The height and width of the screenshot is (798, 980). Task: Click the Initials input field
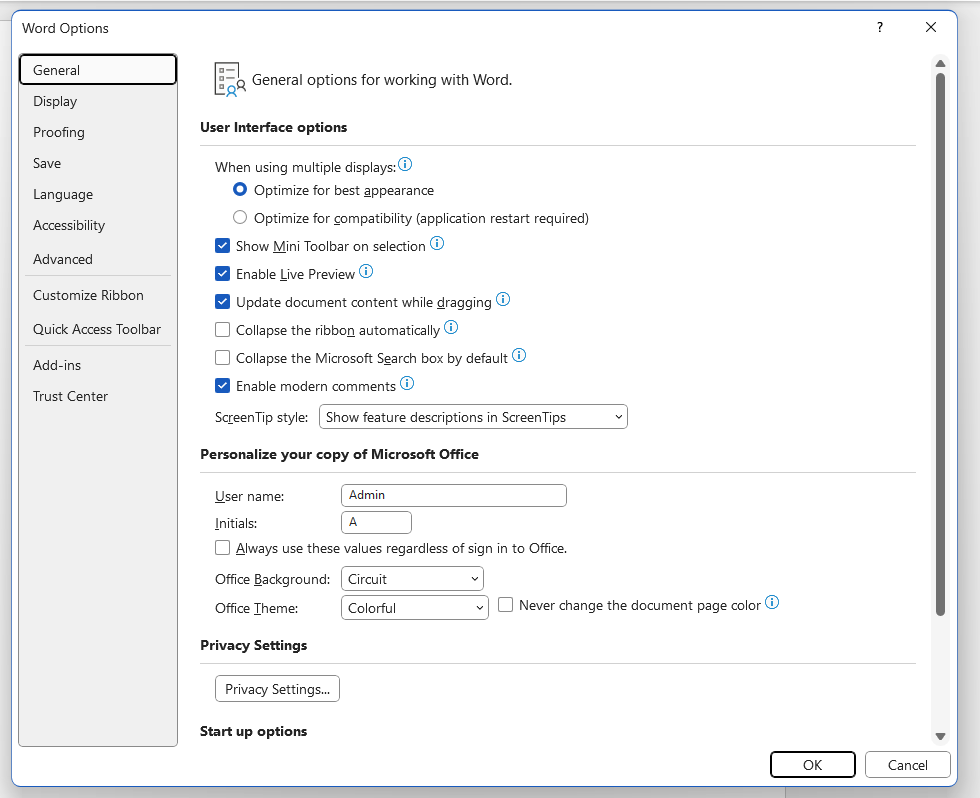(x=376, y=522)
